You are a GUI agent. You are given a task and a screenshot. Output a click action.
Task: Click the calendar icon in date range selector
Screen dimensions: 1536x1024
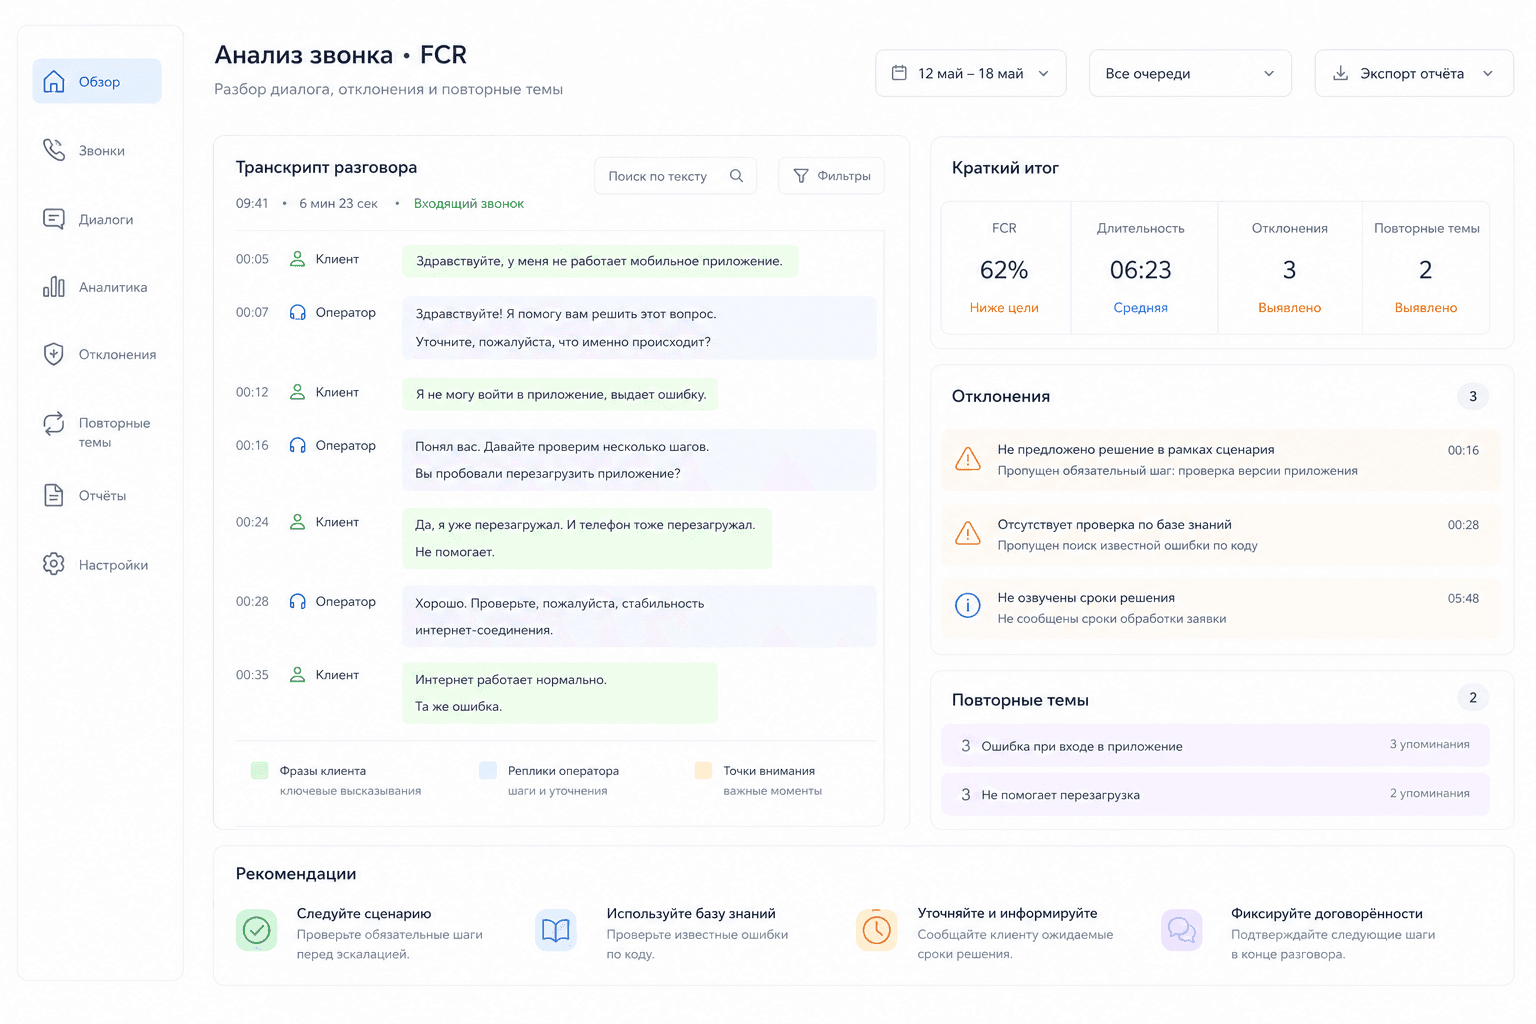coord(899,73)
